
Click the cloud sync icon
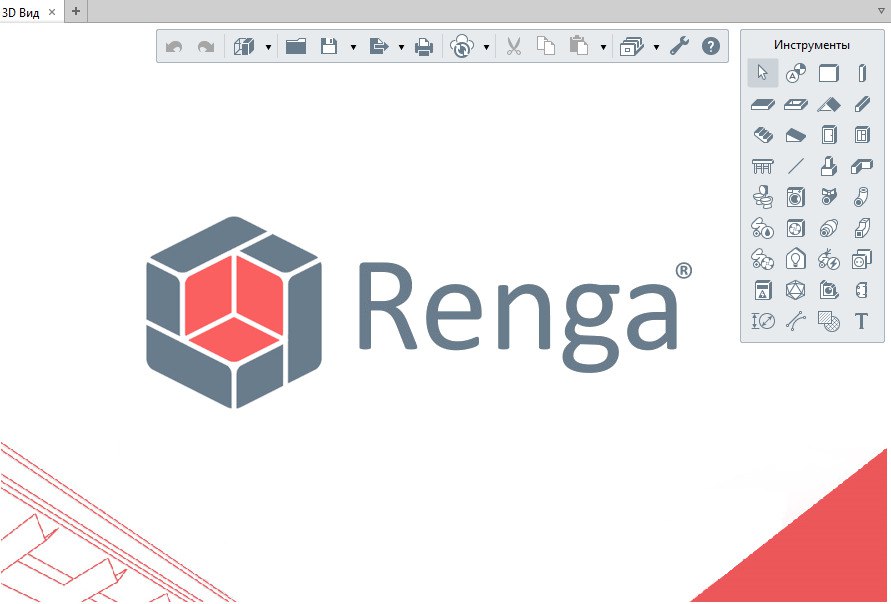462,46
